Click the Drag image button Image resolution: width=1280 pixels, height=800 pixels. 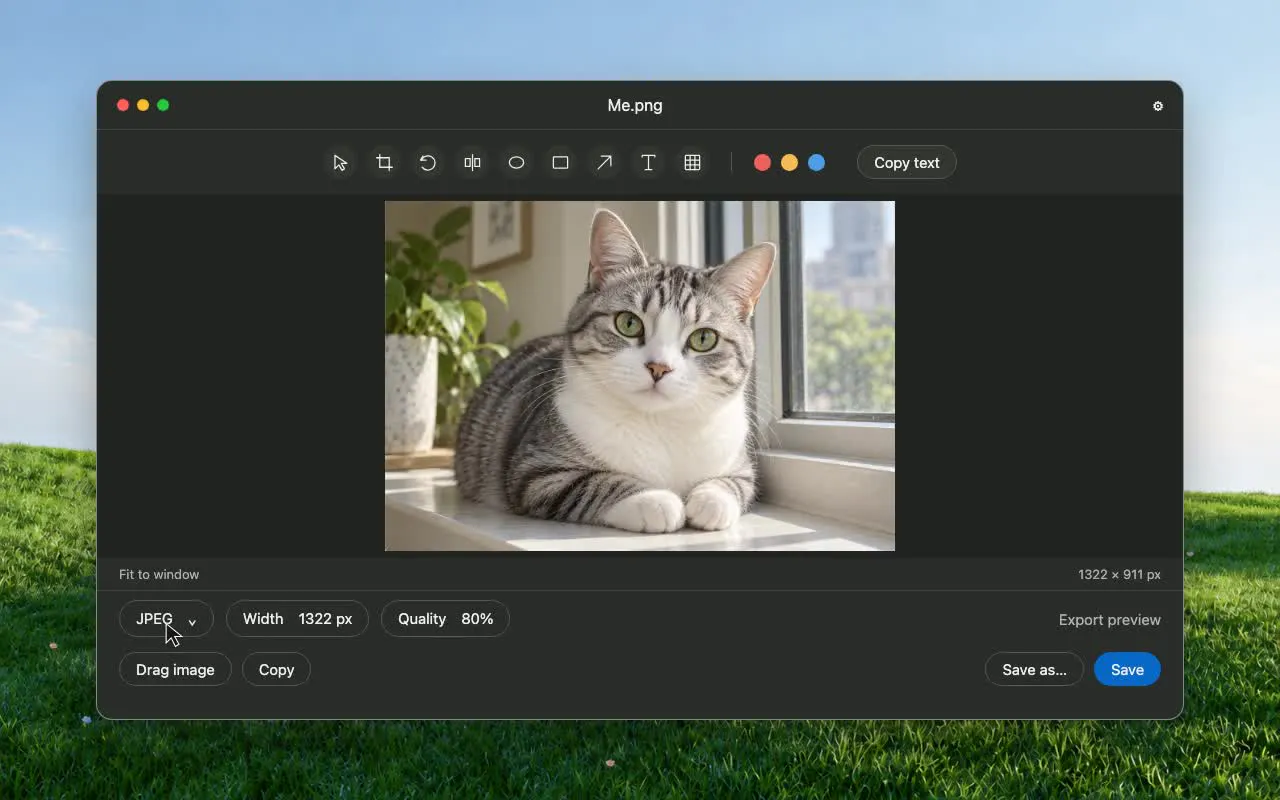click(x=175, y=670)
